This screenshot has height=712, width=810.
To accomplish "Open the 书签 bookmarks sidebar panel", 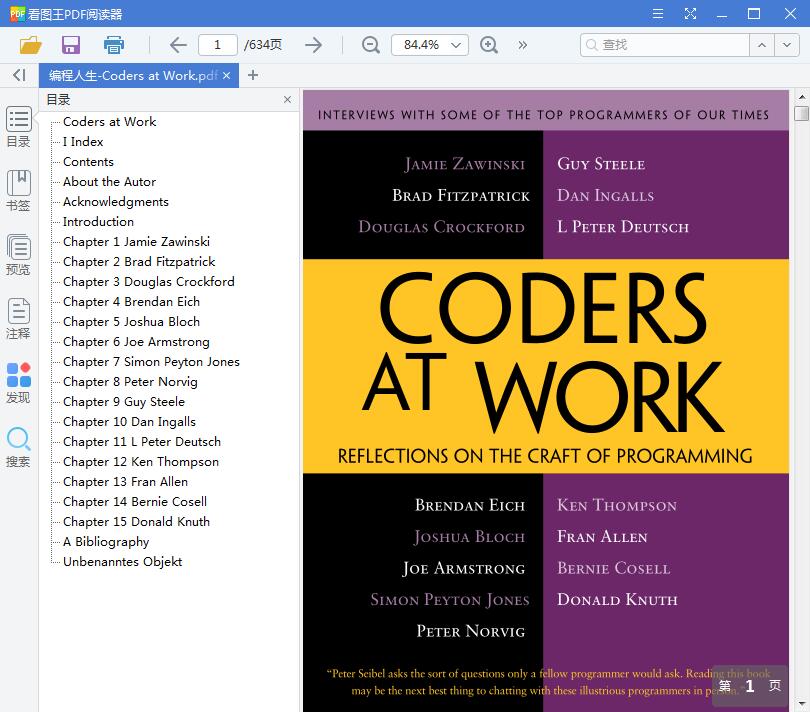I will (x=19, y=191).
